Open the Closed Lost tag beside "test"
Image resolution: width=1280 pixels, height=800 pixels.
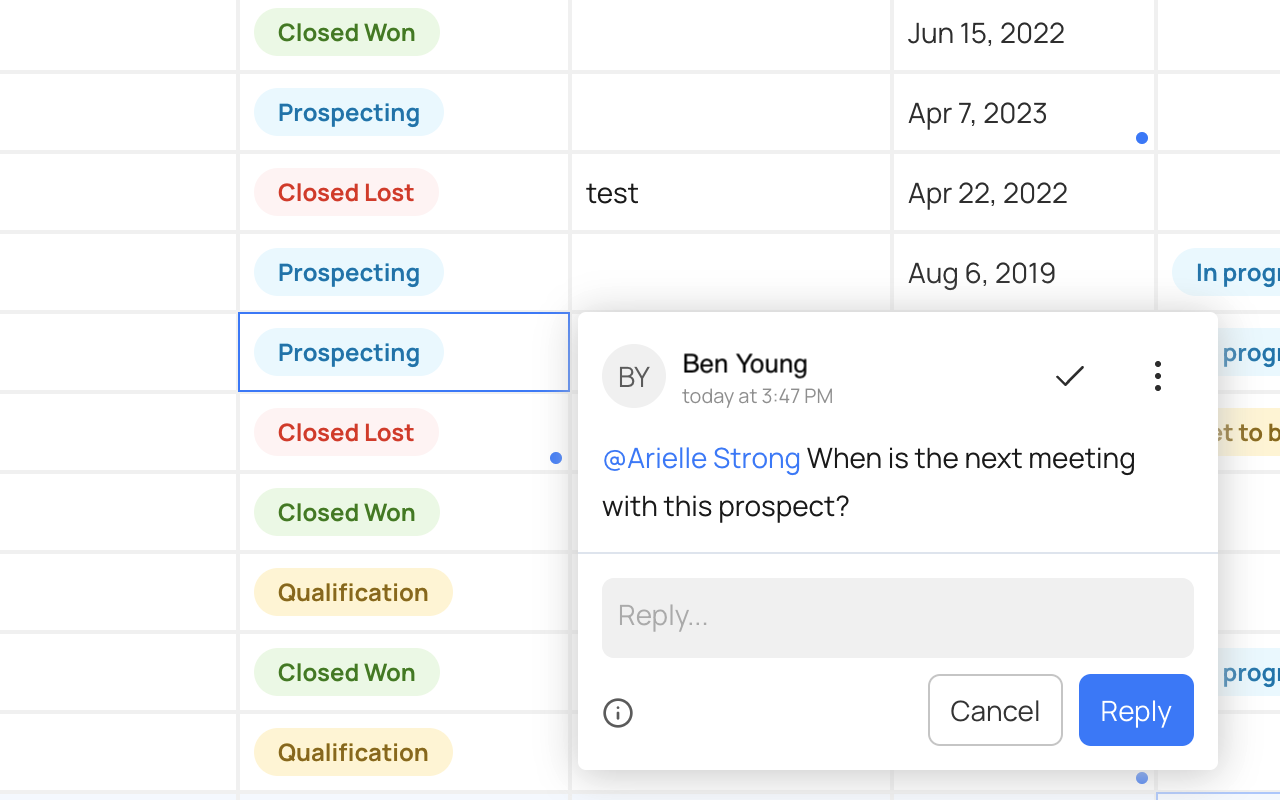click(x=346, y=192)
